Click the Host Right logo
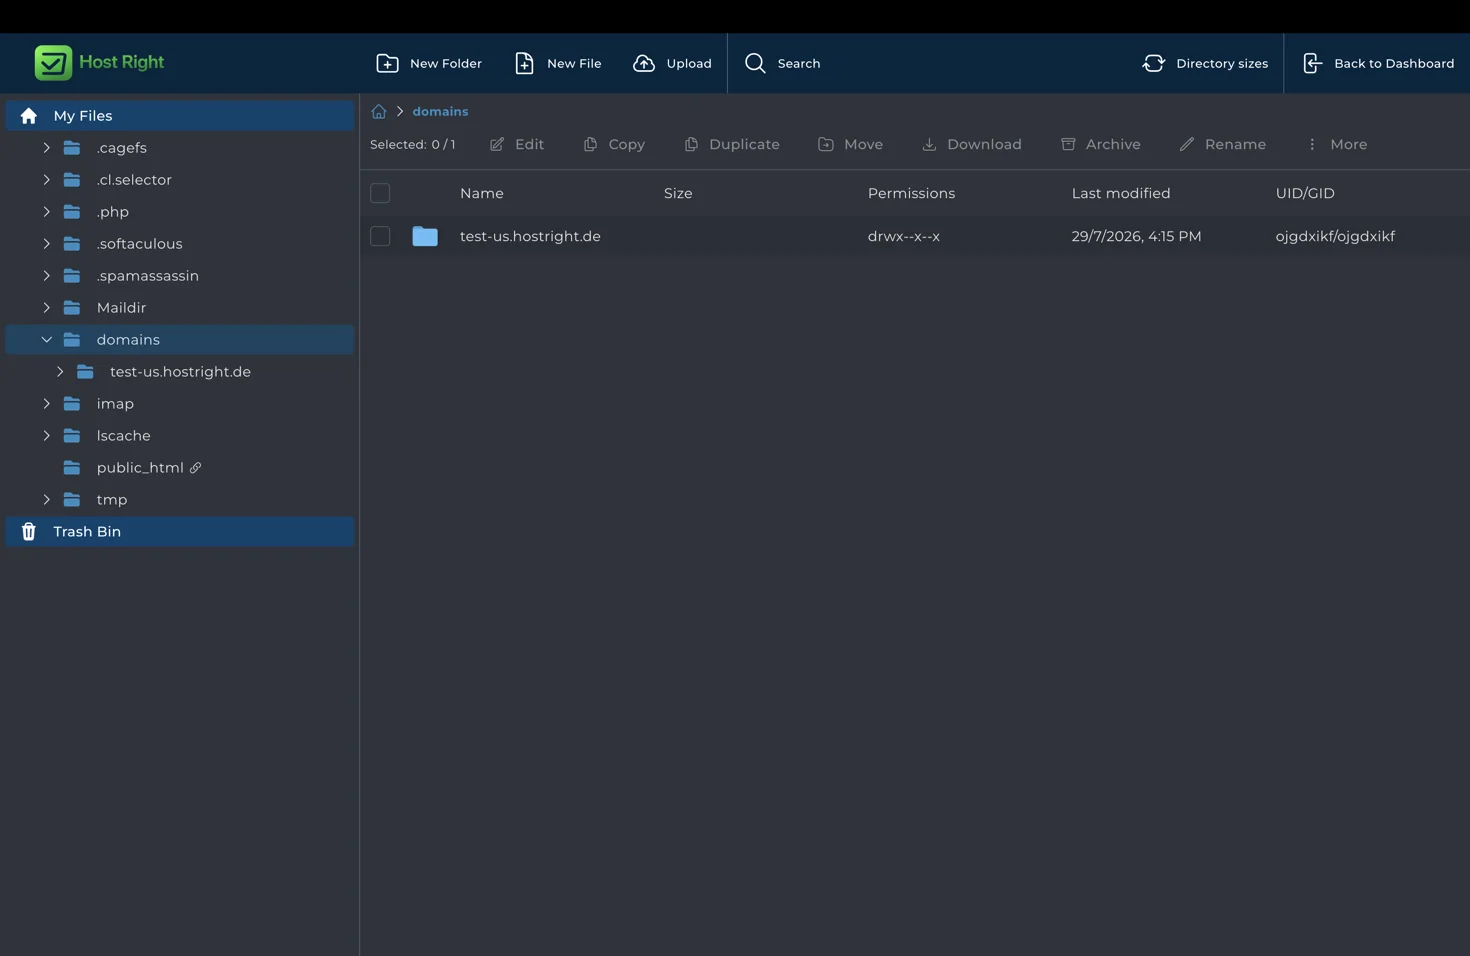This screenshot has width=1470, height=956. 99,62
